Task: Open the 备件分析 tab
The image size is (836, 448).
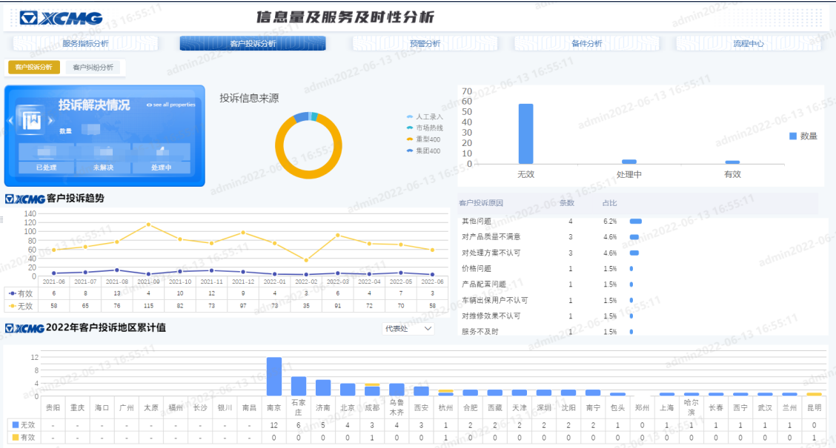Action: (x=586, y=43)
